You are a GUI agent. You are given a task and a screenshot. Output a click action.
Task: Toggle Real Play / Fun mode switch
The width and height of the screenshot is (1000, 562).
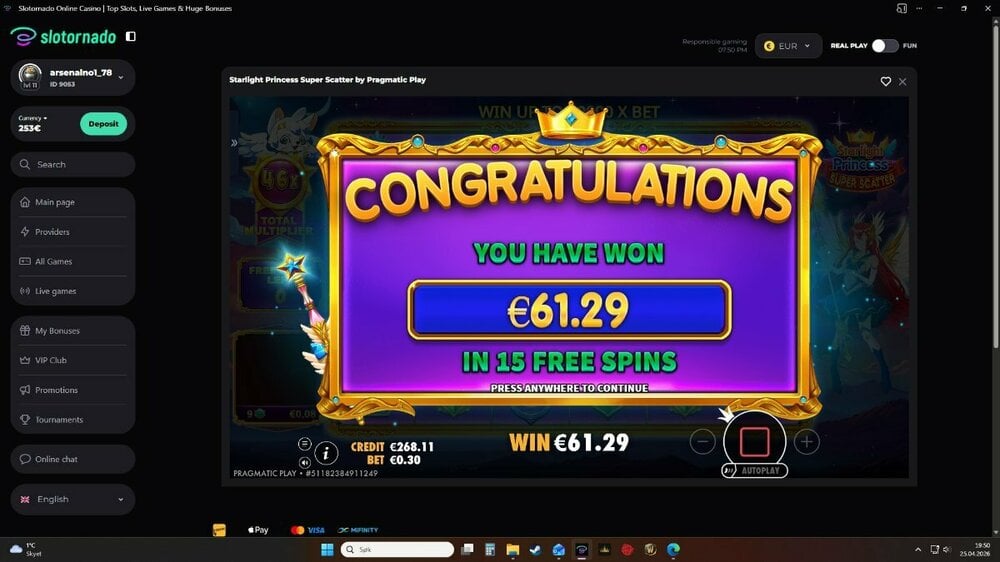(885, 46)
